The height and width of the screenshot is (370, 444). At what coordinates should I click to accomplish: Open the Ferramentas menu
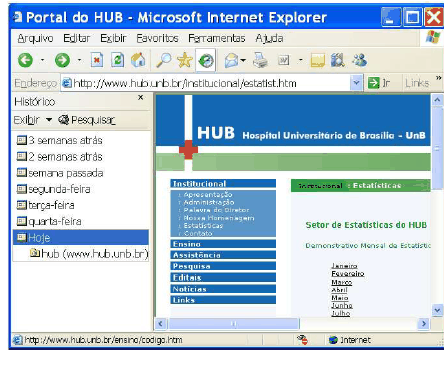[x=217, y=38]
